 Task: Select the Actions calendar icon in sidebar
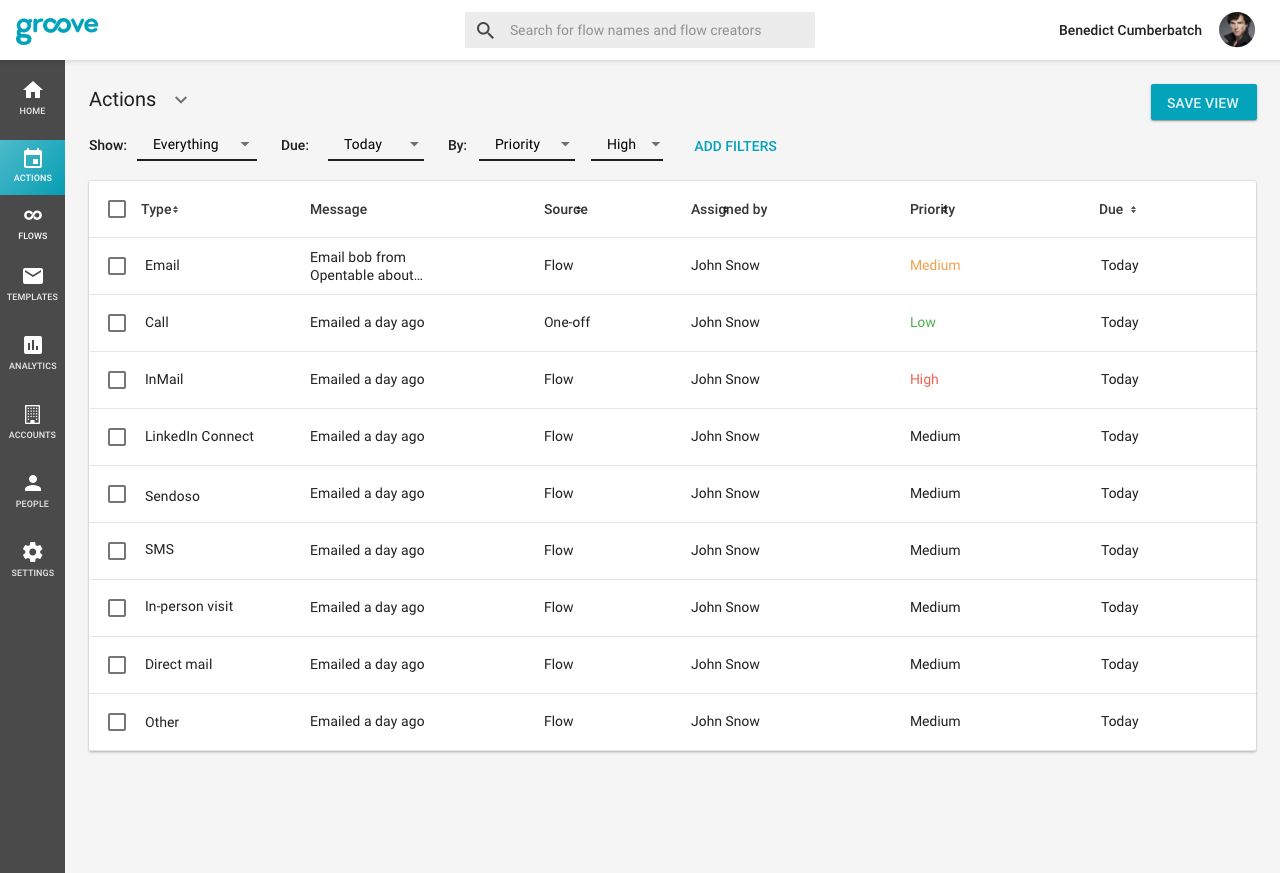(x=33, y=158)
